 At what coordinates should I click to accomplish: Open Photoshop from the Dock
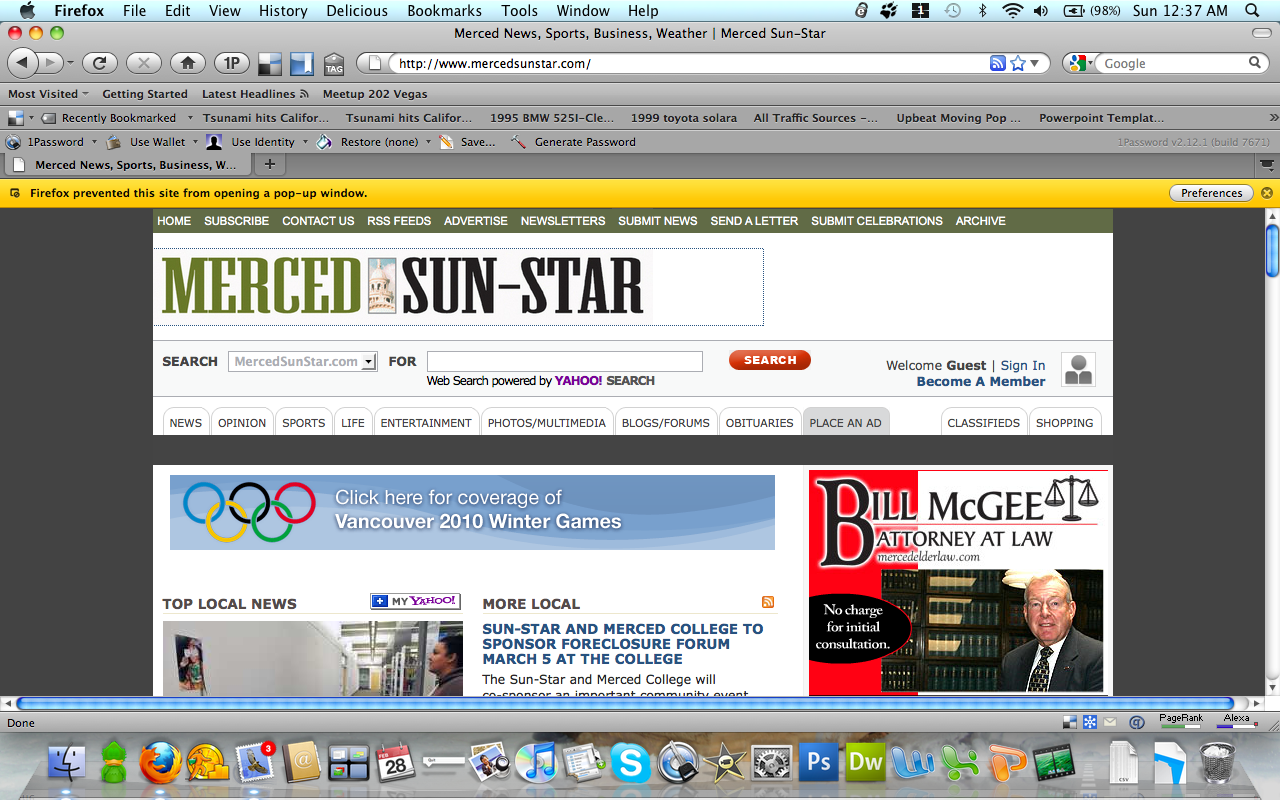[x=819, y=762]
